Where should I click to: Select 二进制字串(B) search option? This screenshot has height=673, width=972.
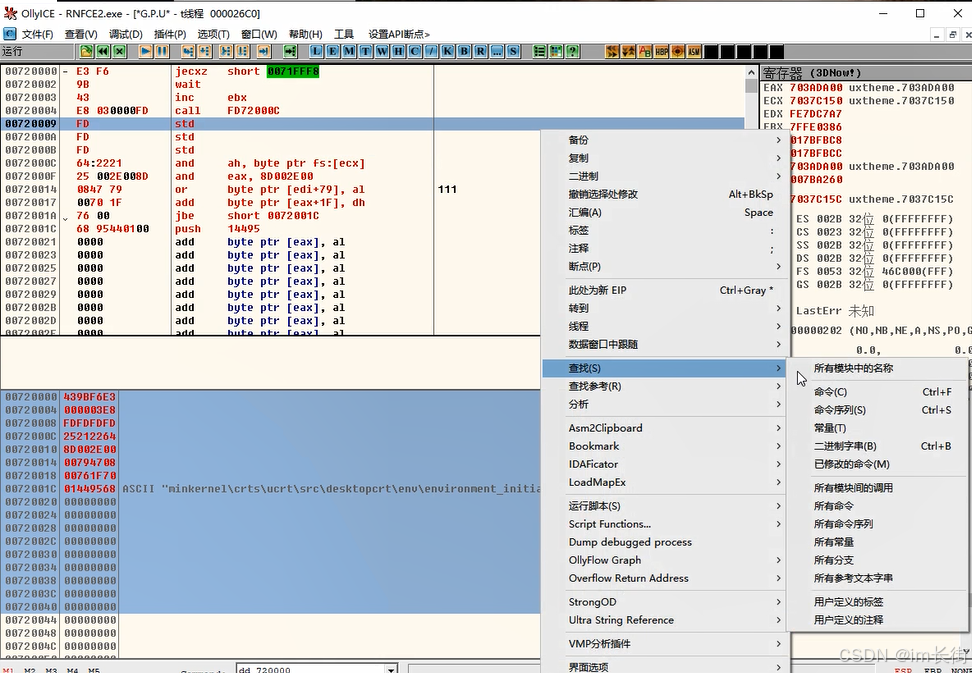coord(877,446)
